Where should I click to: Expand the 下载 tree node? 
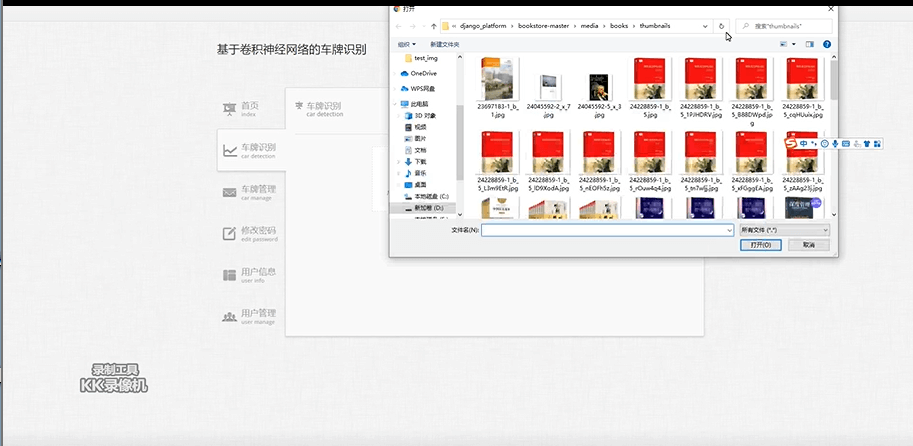[x=399, y=161]
